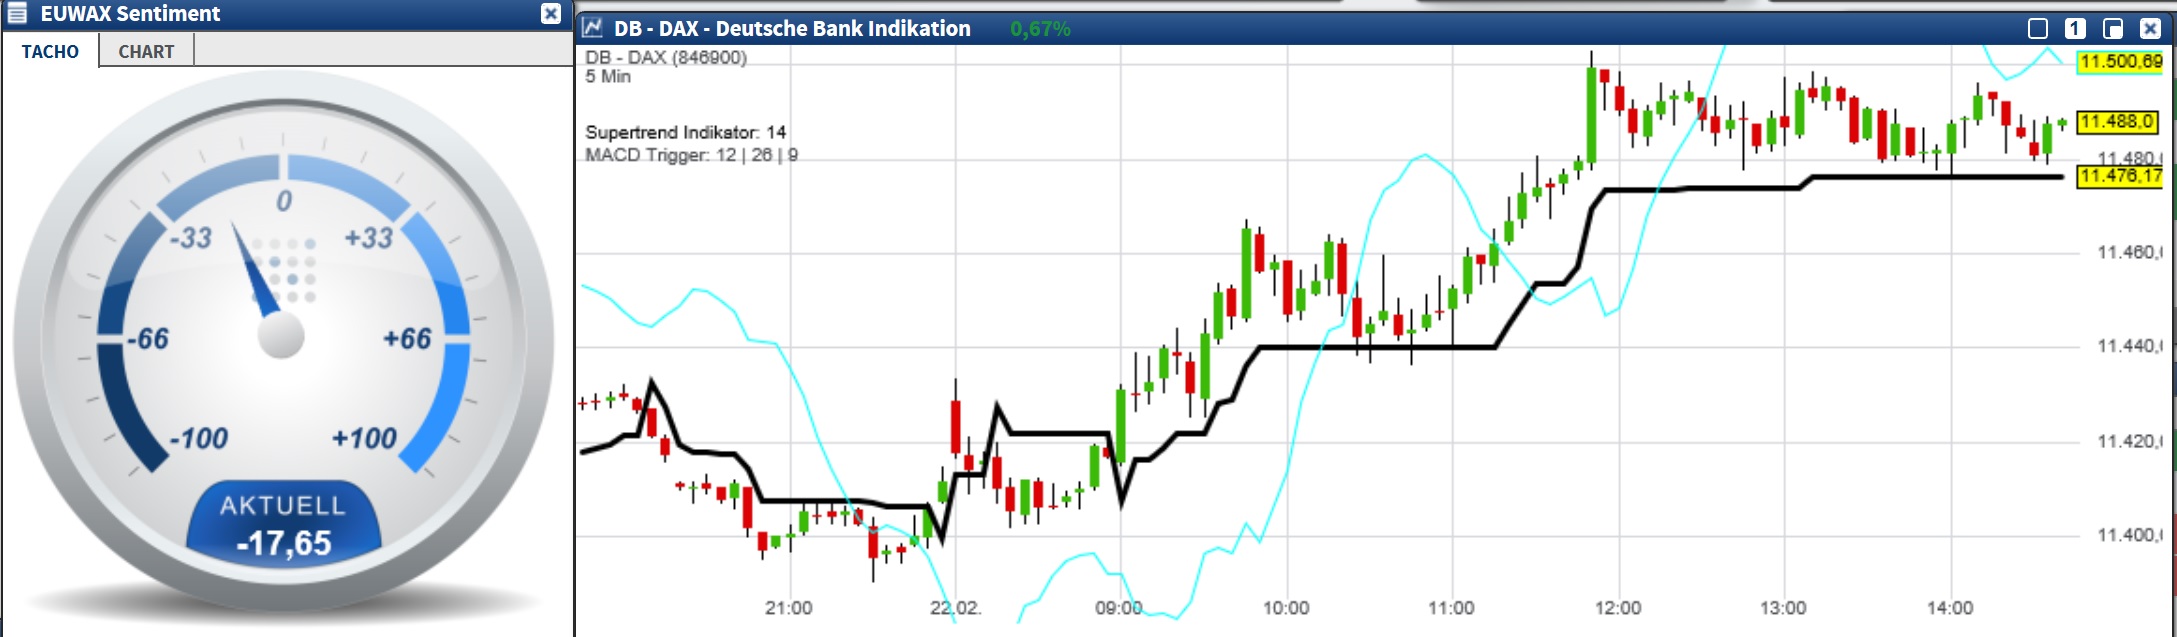The image size is (2177, 637).
Task: Click the -100 gauge label
Action: pyautogui.click(x=198, y=439)
